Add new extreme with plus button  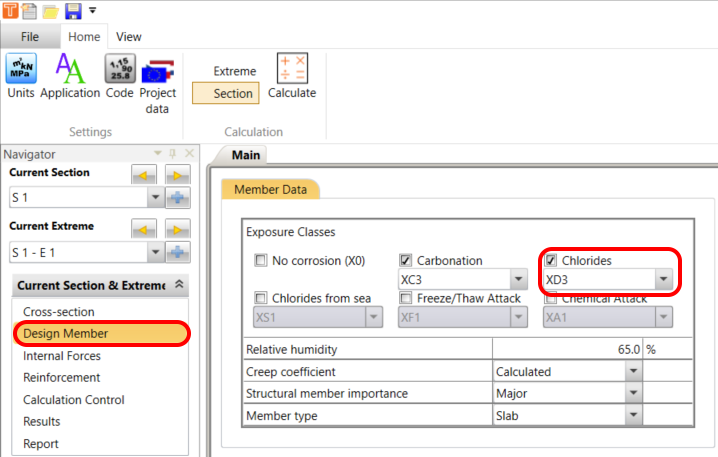point(178,252)
